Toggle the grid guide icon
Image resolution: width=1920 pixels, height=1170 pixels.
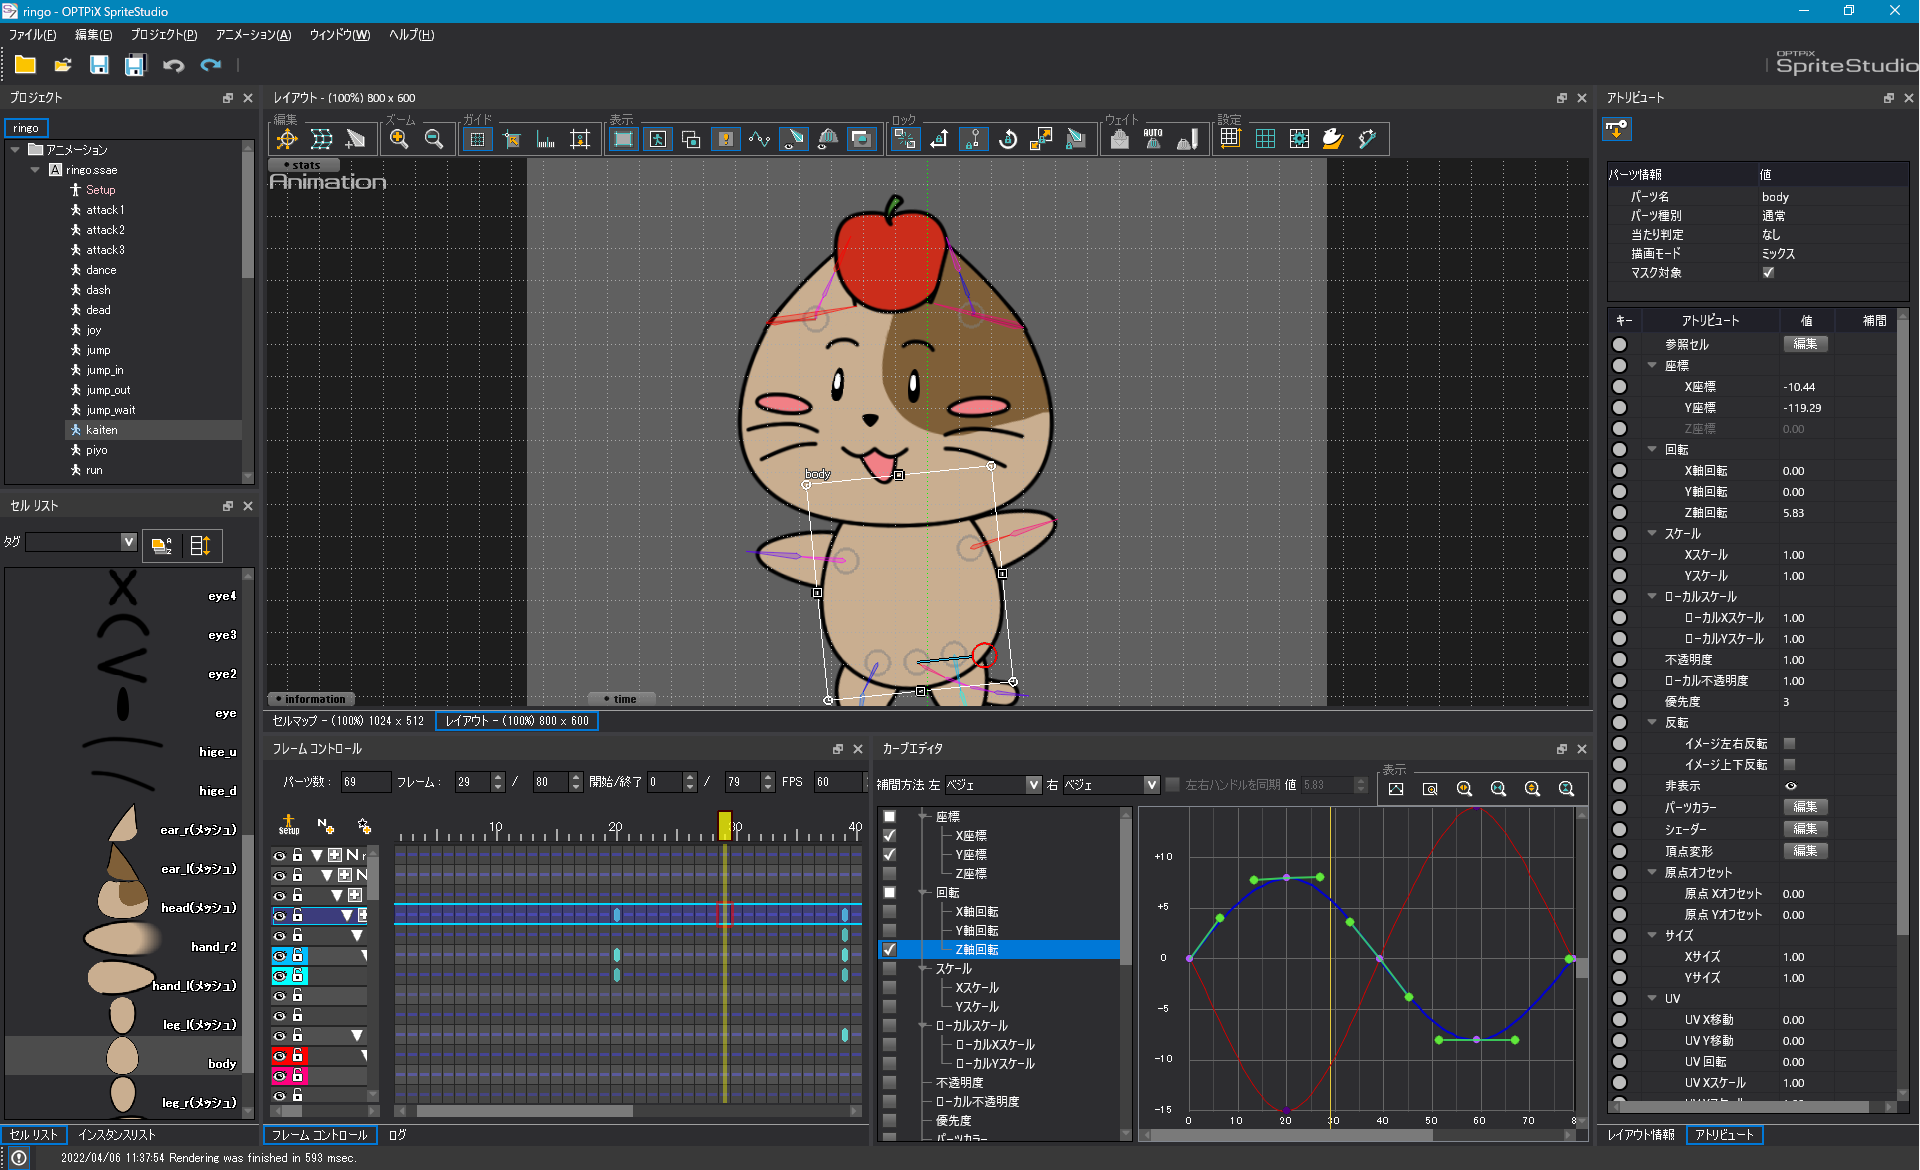click(x=477, y=139)
